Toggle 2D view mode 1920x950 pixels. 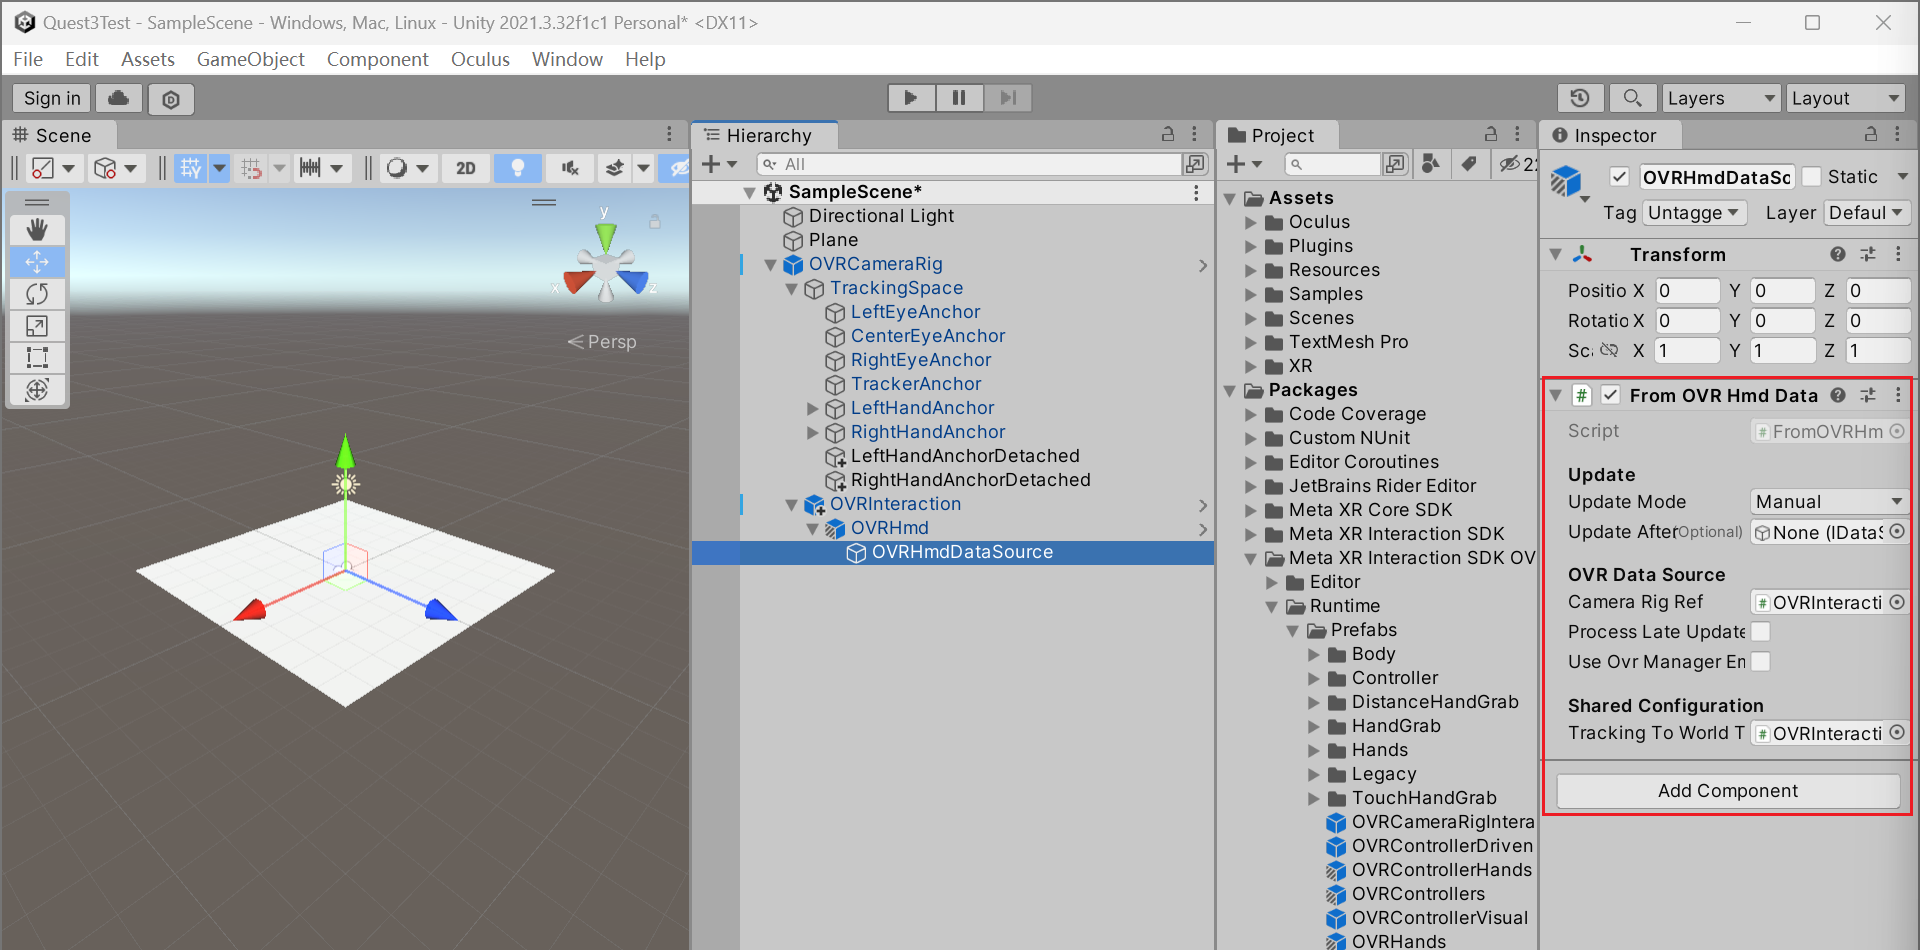coord(466,168)
